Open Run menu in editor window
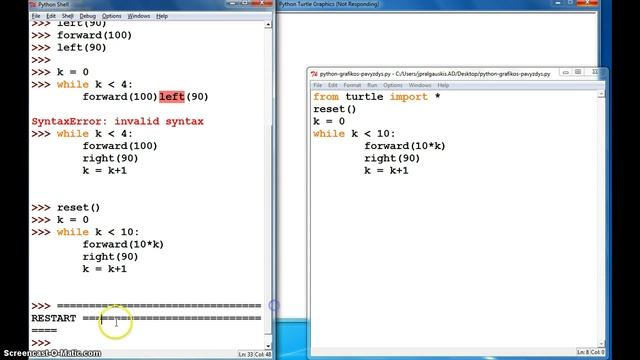 372,85
